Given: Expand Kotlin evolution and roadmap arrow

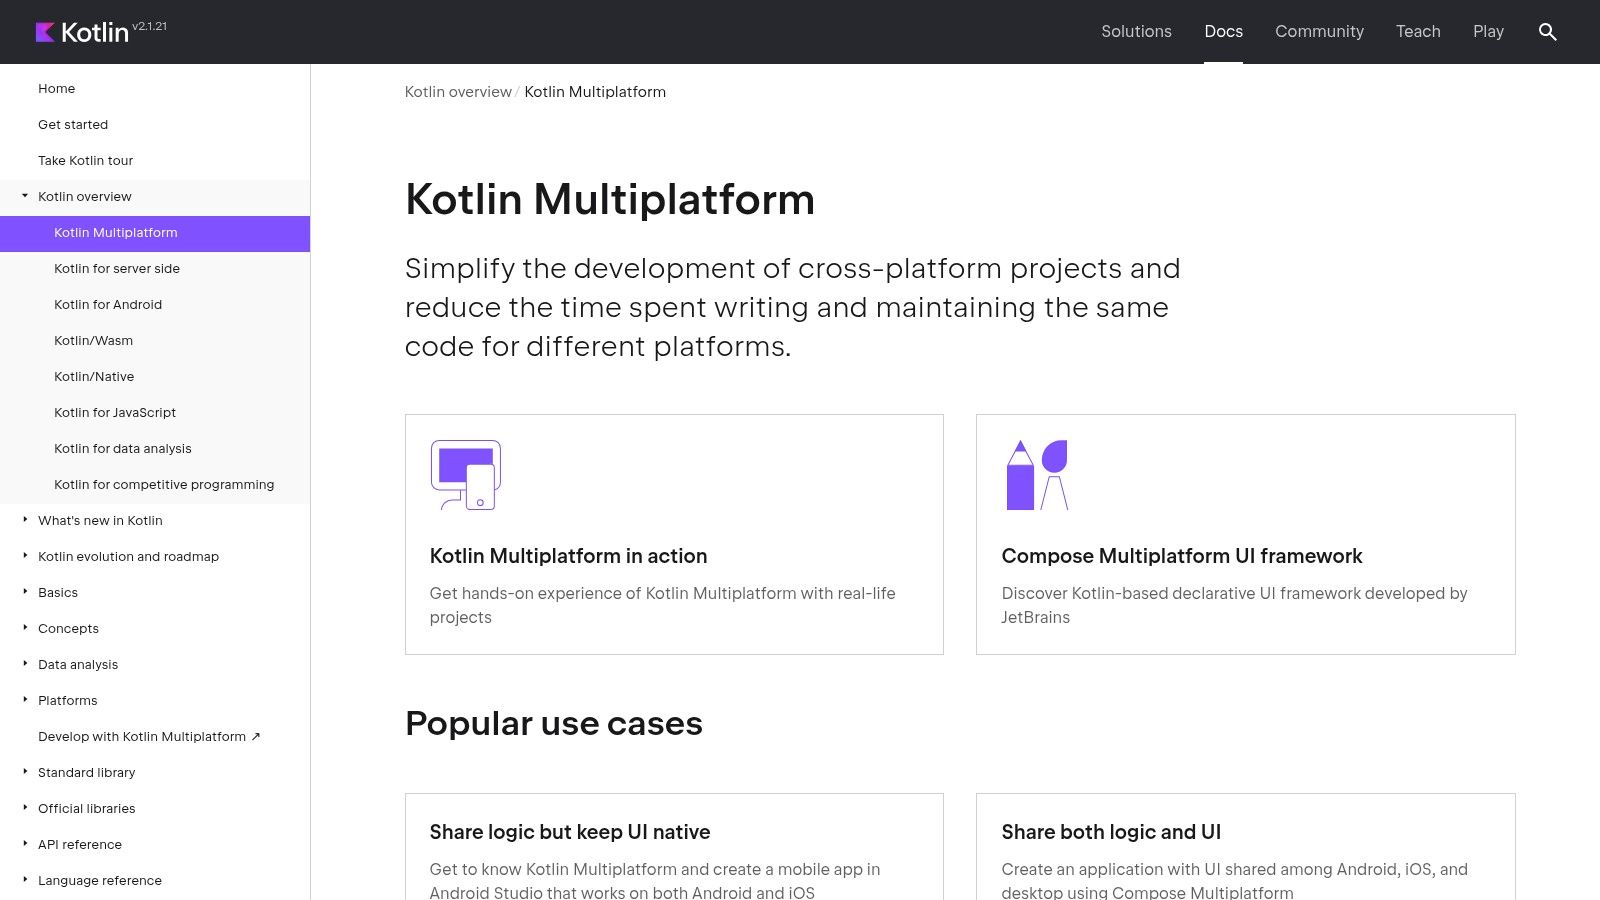Looking at the screenshot, I should [x=25, y=556].
